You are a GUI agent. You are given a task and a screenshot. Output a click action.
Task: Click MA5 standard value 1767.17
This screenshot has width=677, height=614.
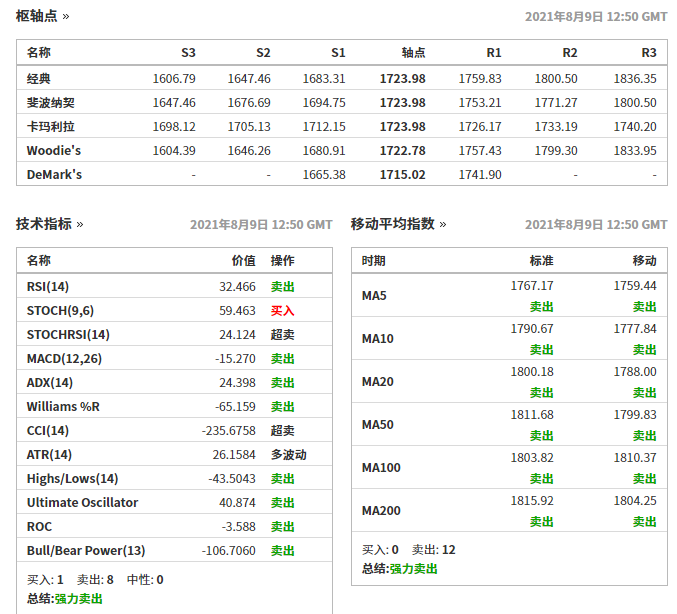tap(532, 286)
